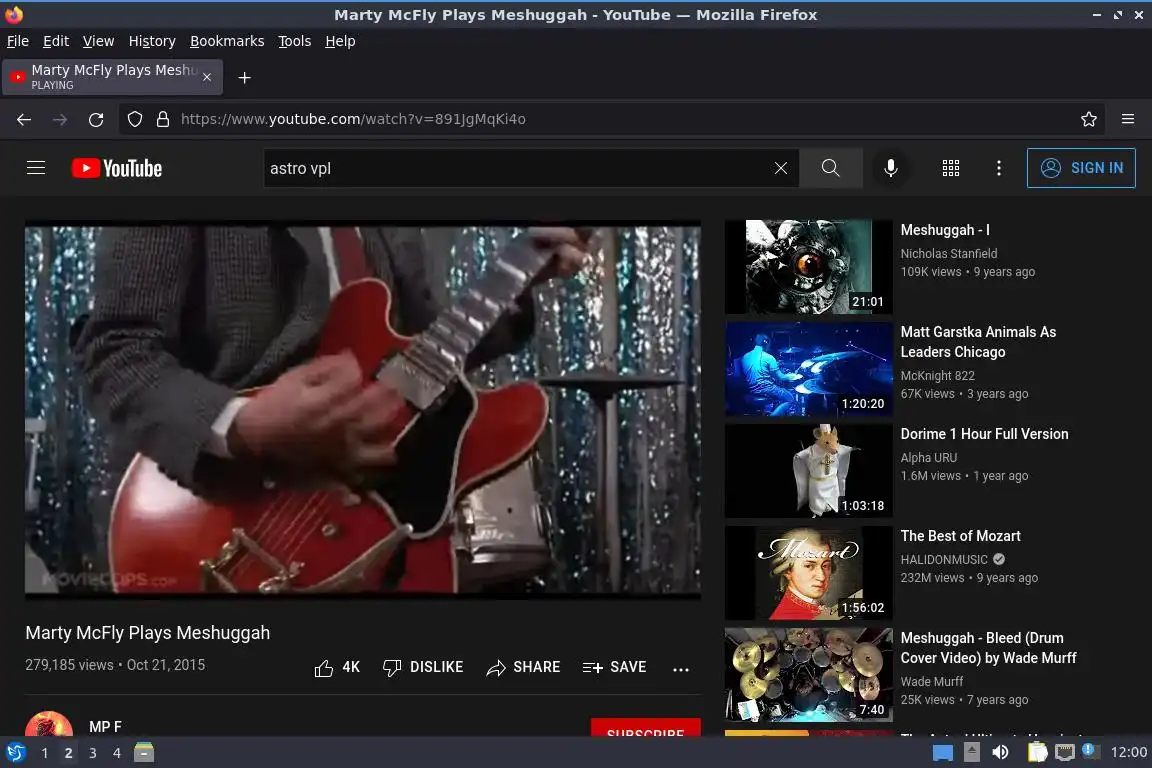Open the File menu
1152x768 pixels.
[18, 41]
